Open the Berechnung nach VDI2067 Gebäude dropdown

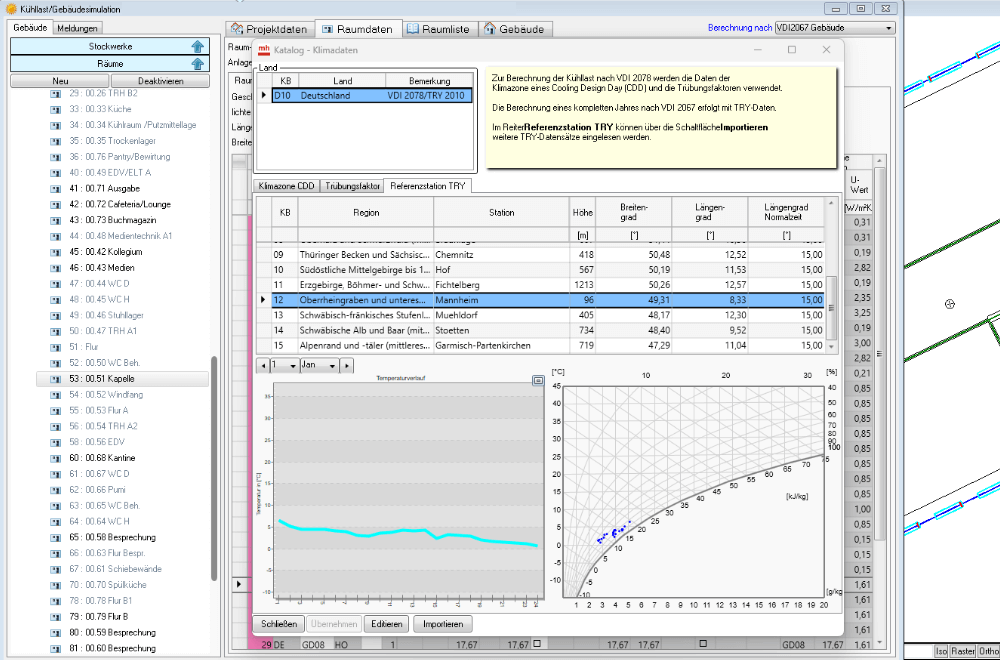click(887, 28)
